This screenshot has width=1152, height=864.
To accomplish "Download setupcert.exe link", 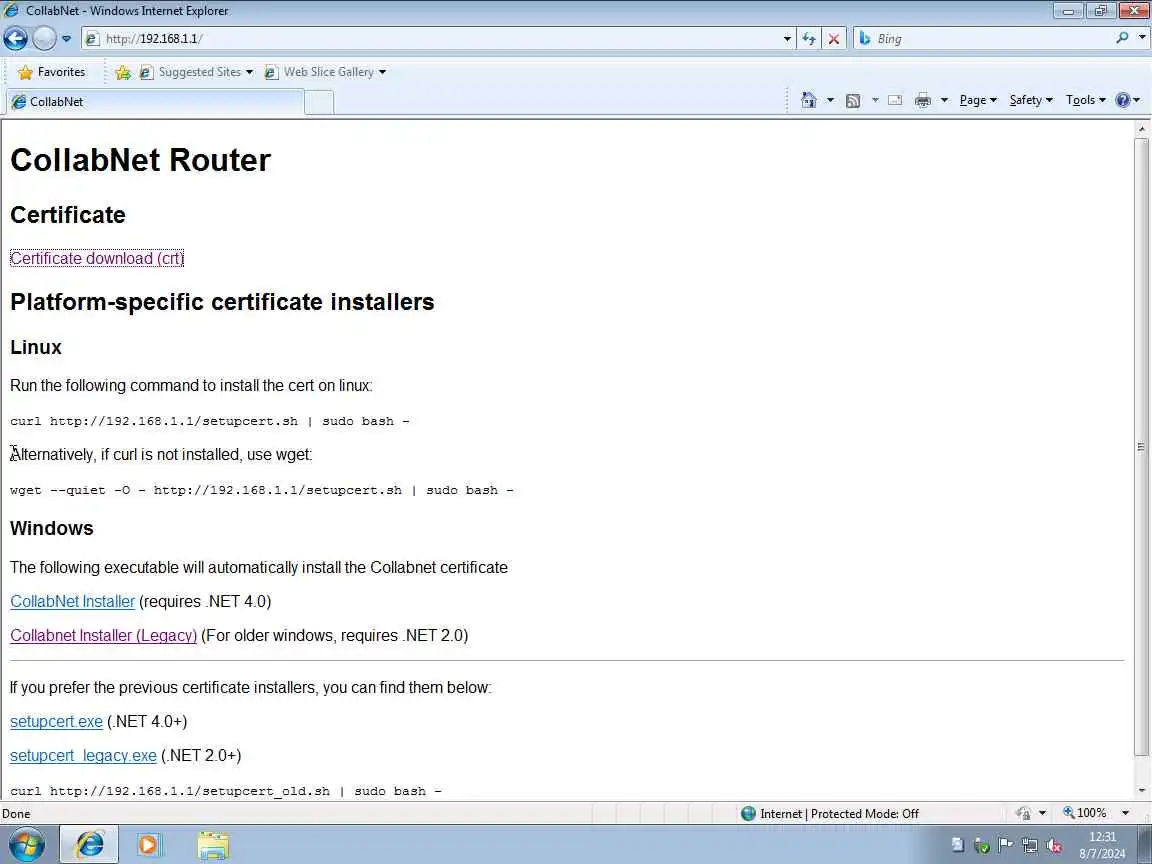I will (x=57, y=722).
